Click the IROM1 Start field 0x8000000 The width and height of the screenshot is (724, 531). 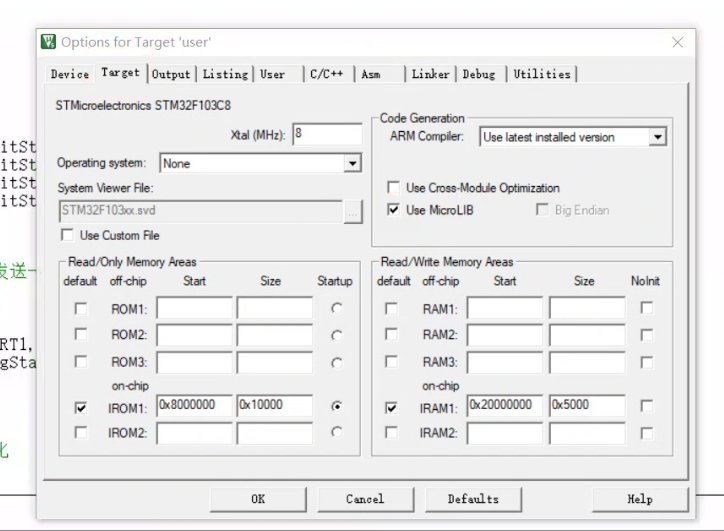point(194,405)
